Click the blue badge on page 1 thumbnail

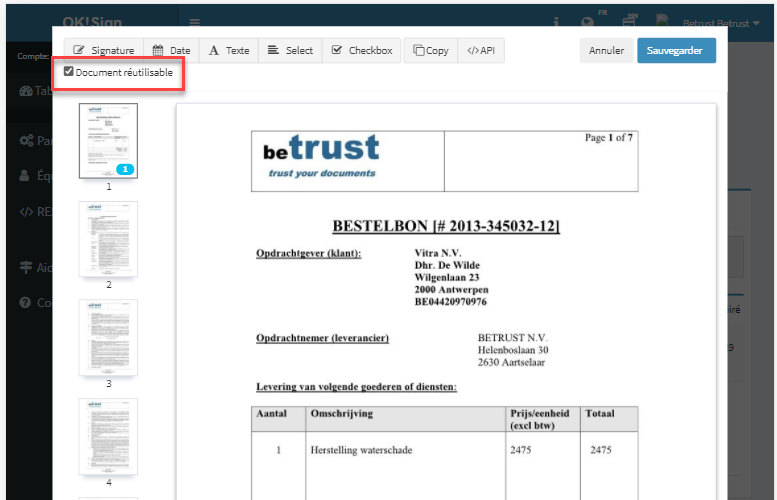pos(125,169)
